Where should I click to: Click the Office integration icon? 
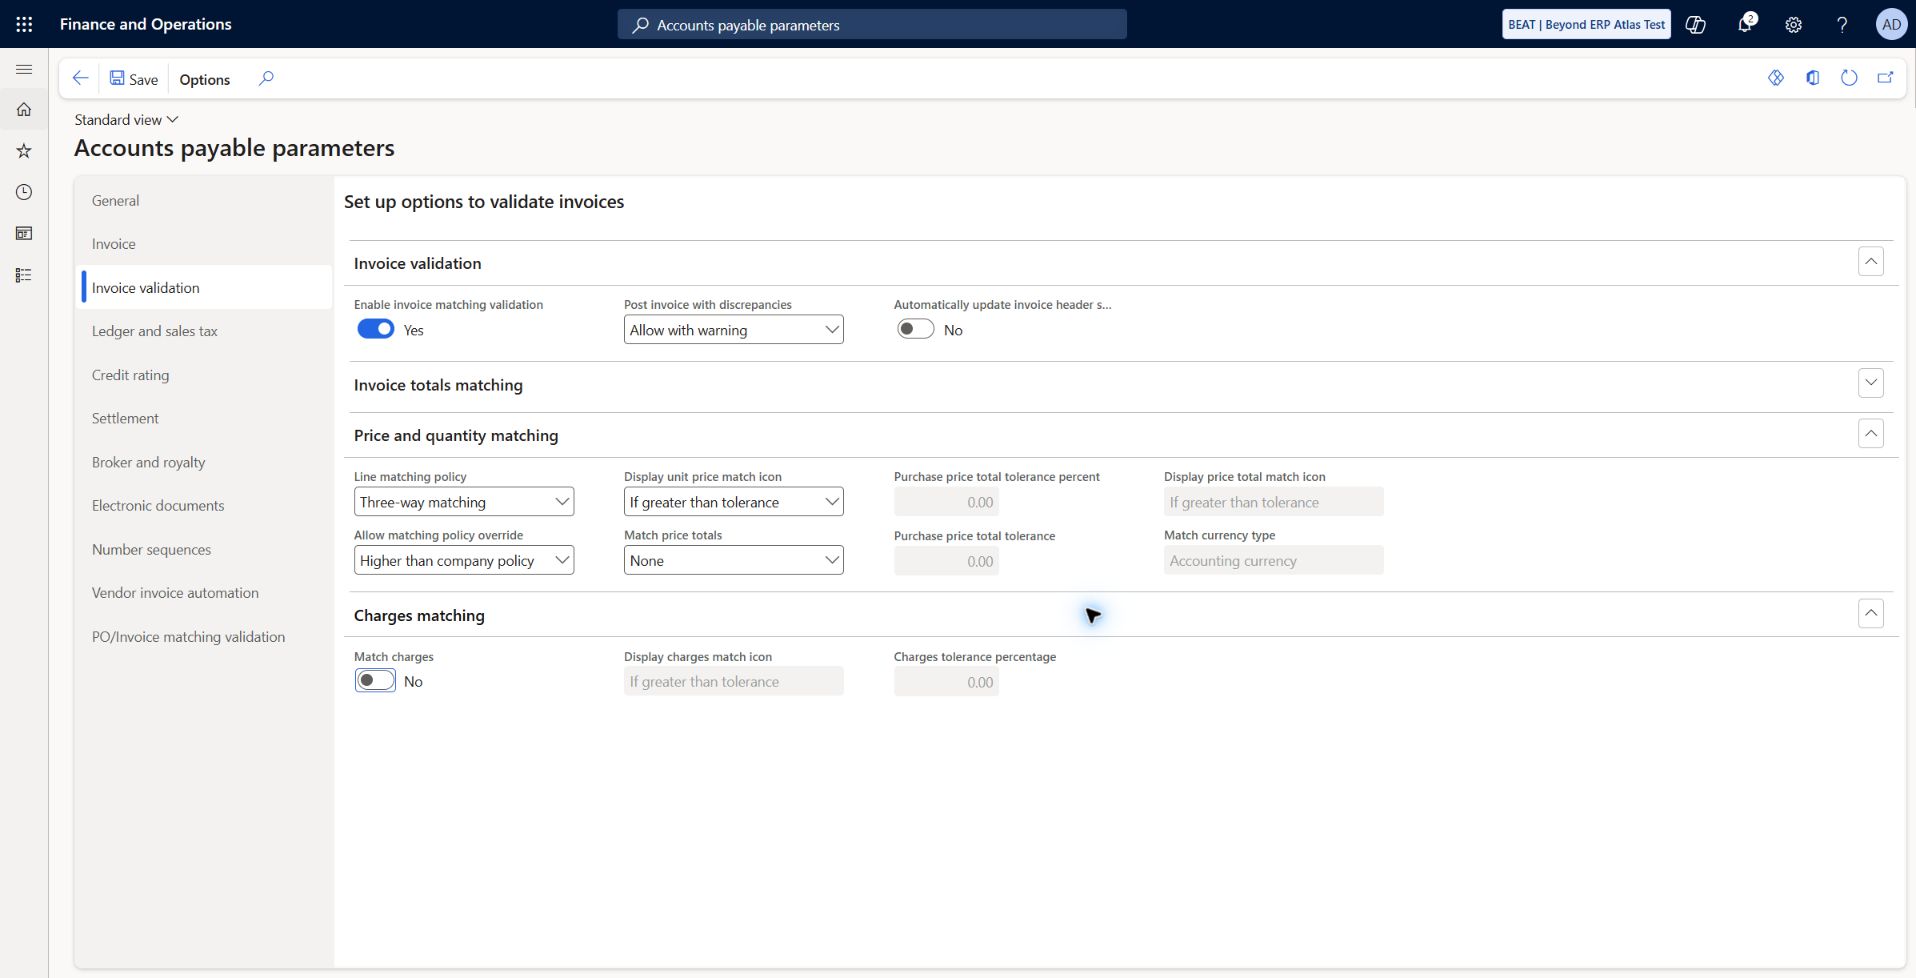click(x=1813, y=78)
